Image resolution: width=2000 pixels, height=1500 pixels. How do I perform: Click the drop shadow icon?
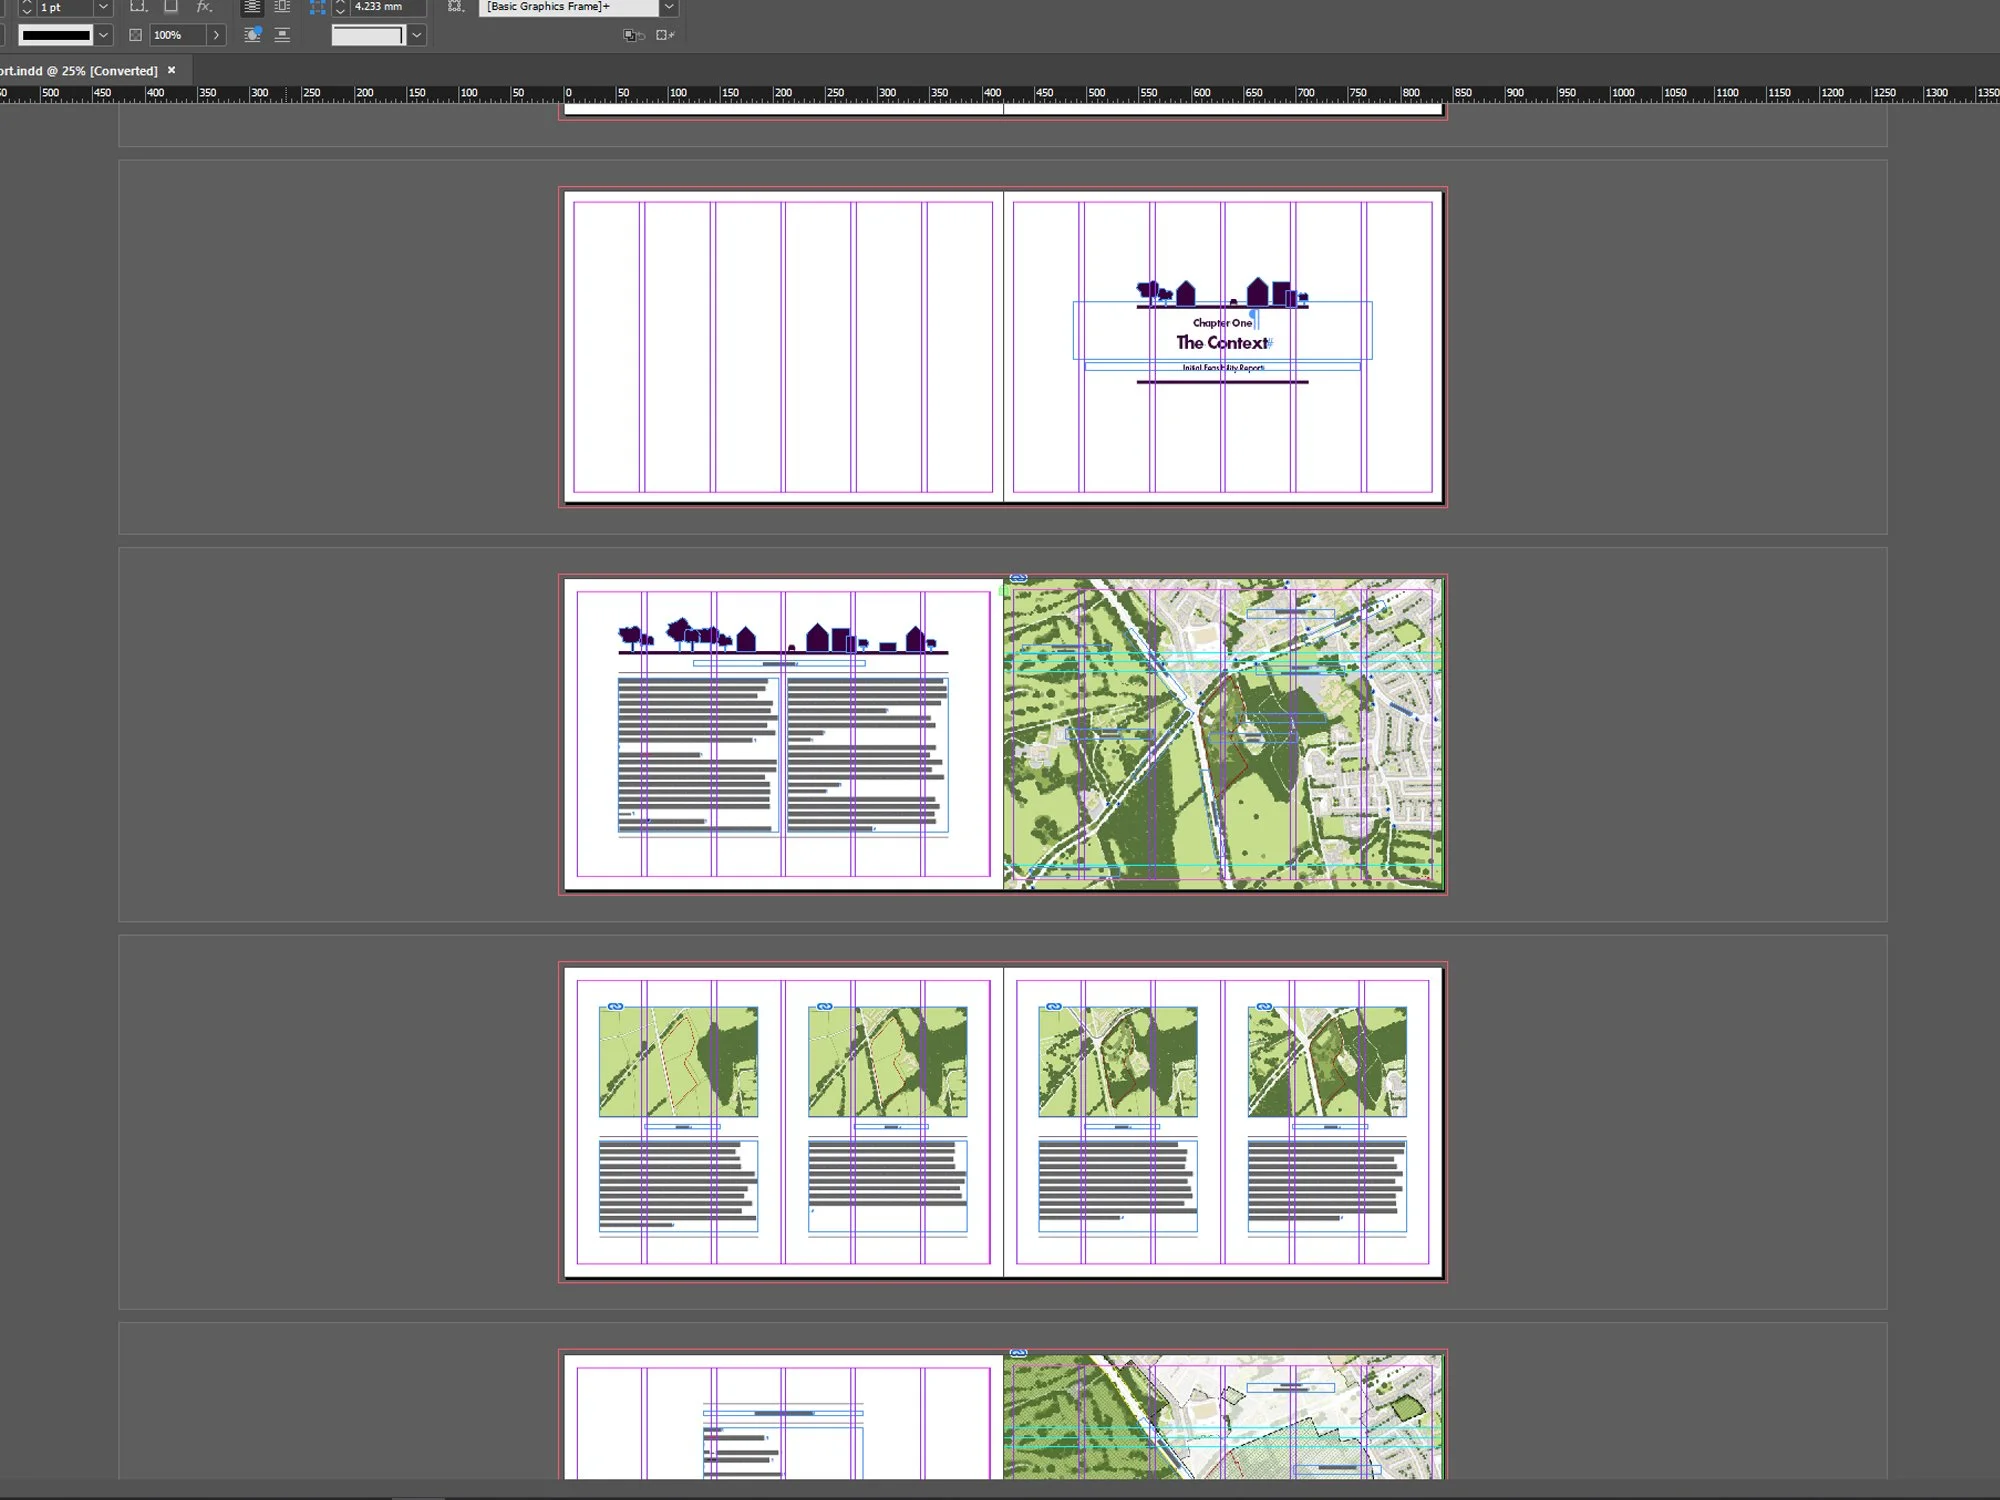tap(171, 7)
